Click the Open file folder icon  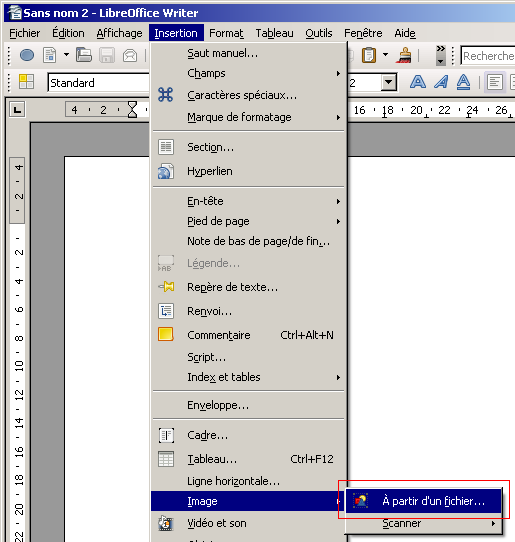click(x=84, y=55)
